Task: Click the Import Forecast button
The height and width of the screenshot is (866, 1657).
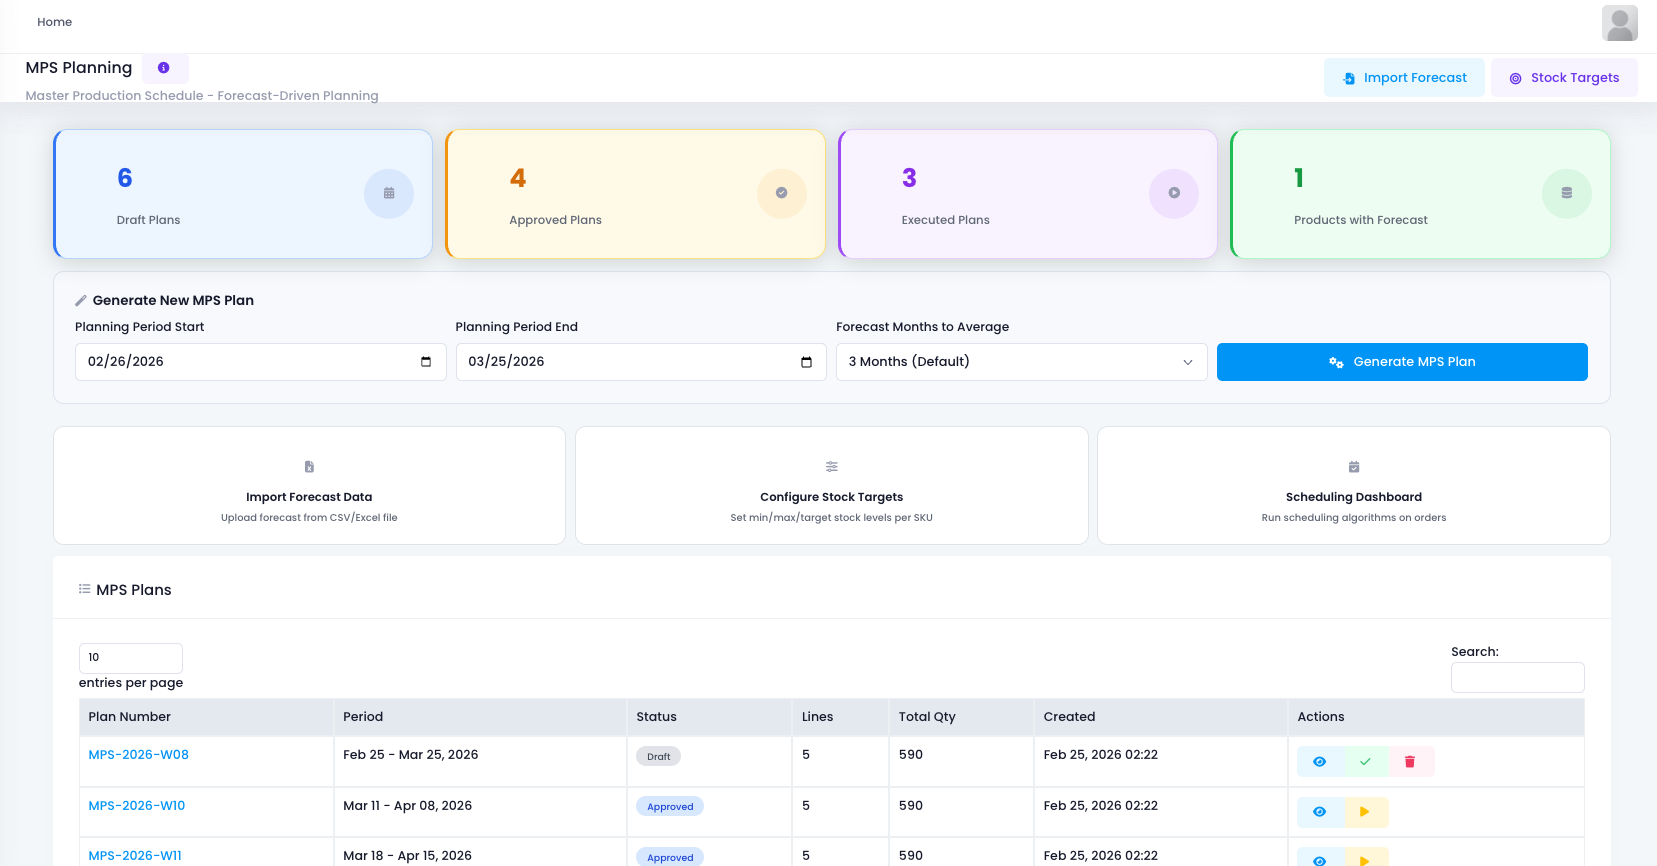Action: coord(1405,78)
